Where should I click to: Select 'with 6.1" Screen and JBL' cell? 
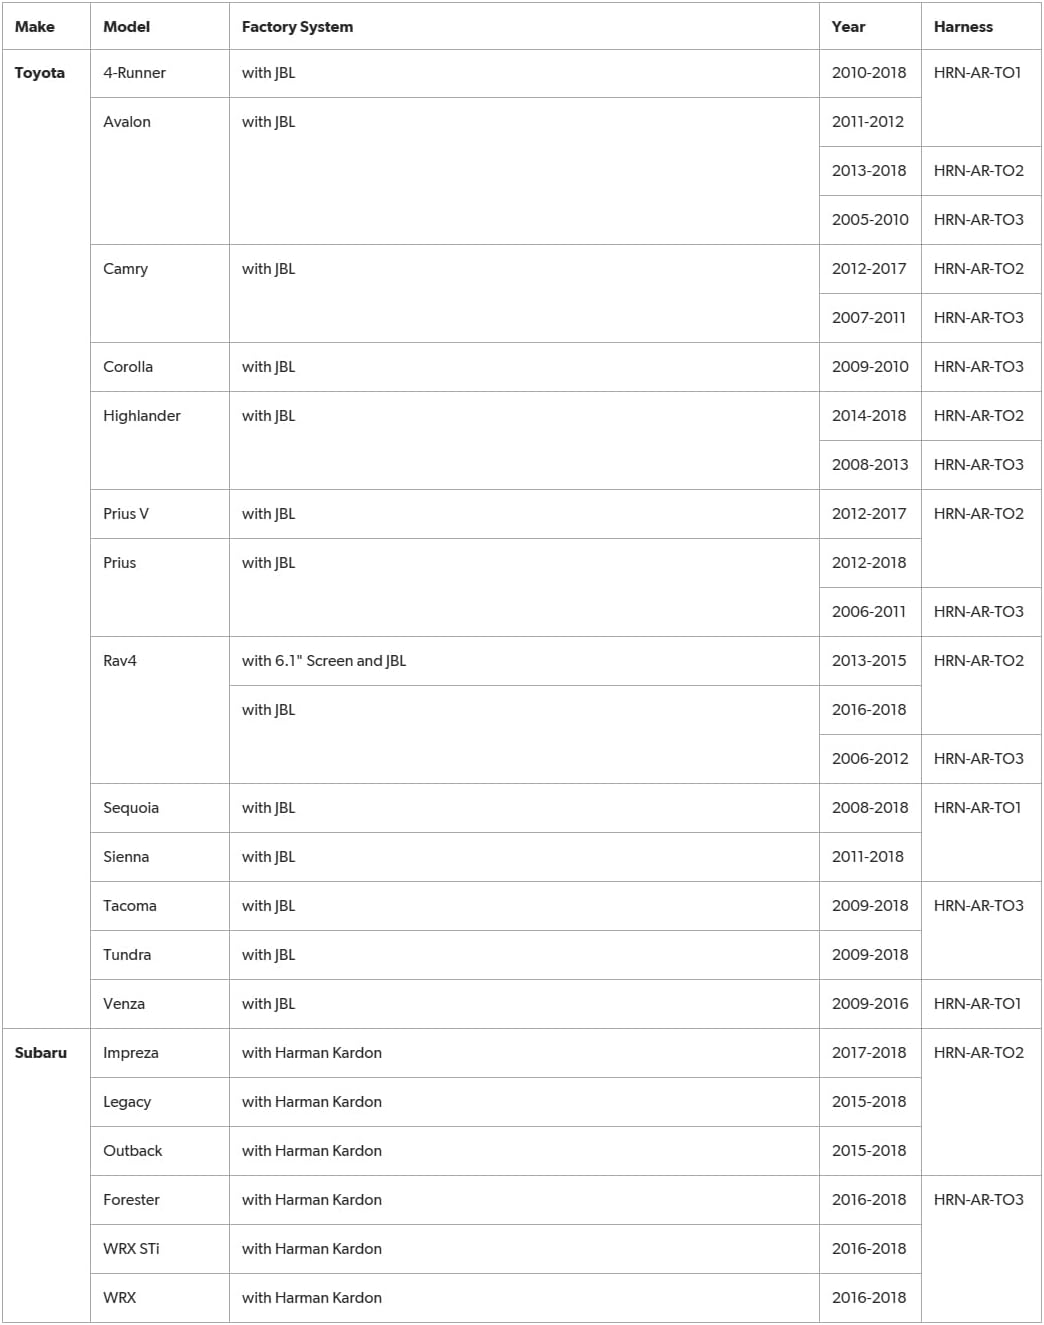(324, 661)
